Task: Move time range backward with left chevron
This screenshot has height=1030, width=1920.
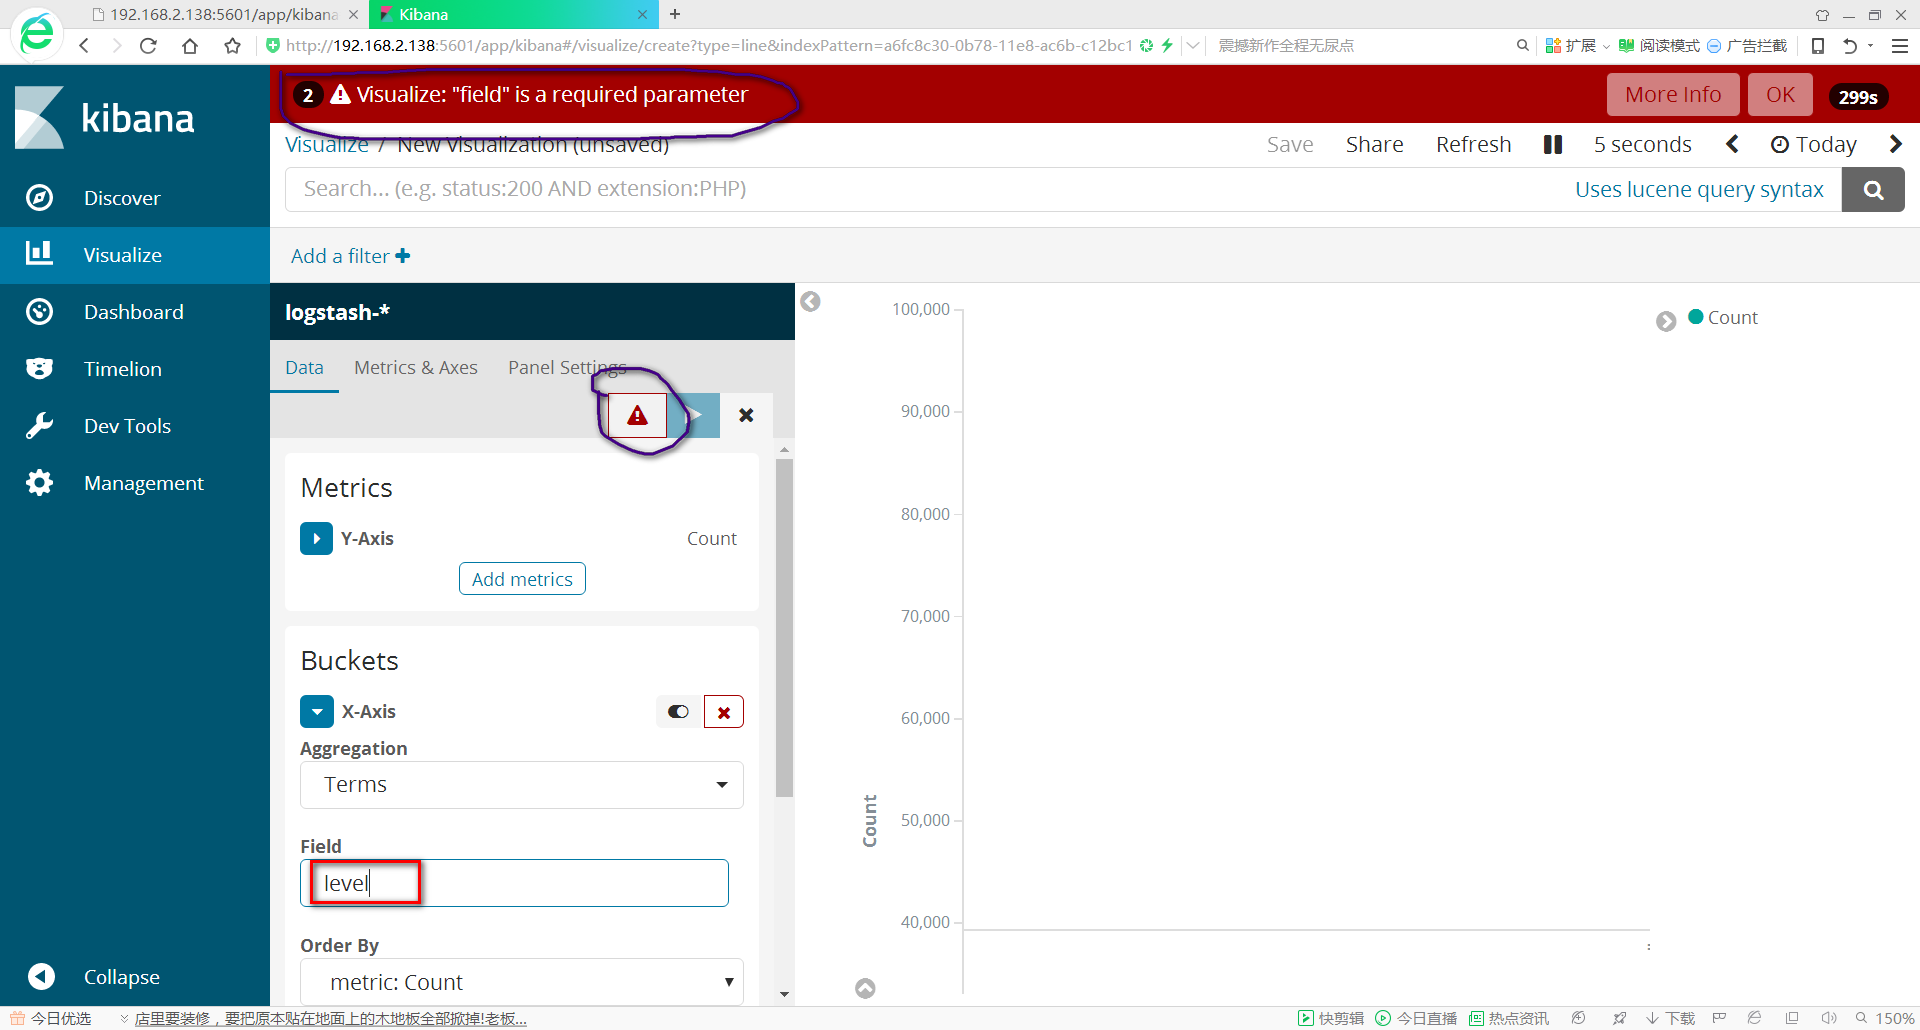Action: coord(1732,145)
